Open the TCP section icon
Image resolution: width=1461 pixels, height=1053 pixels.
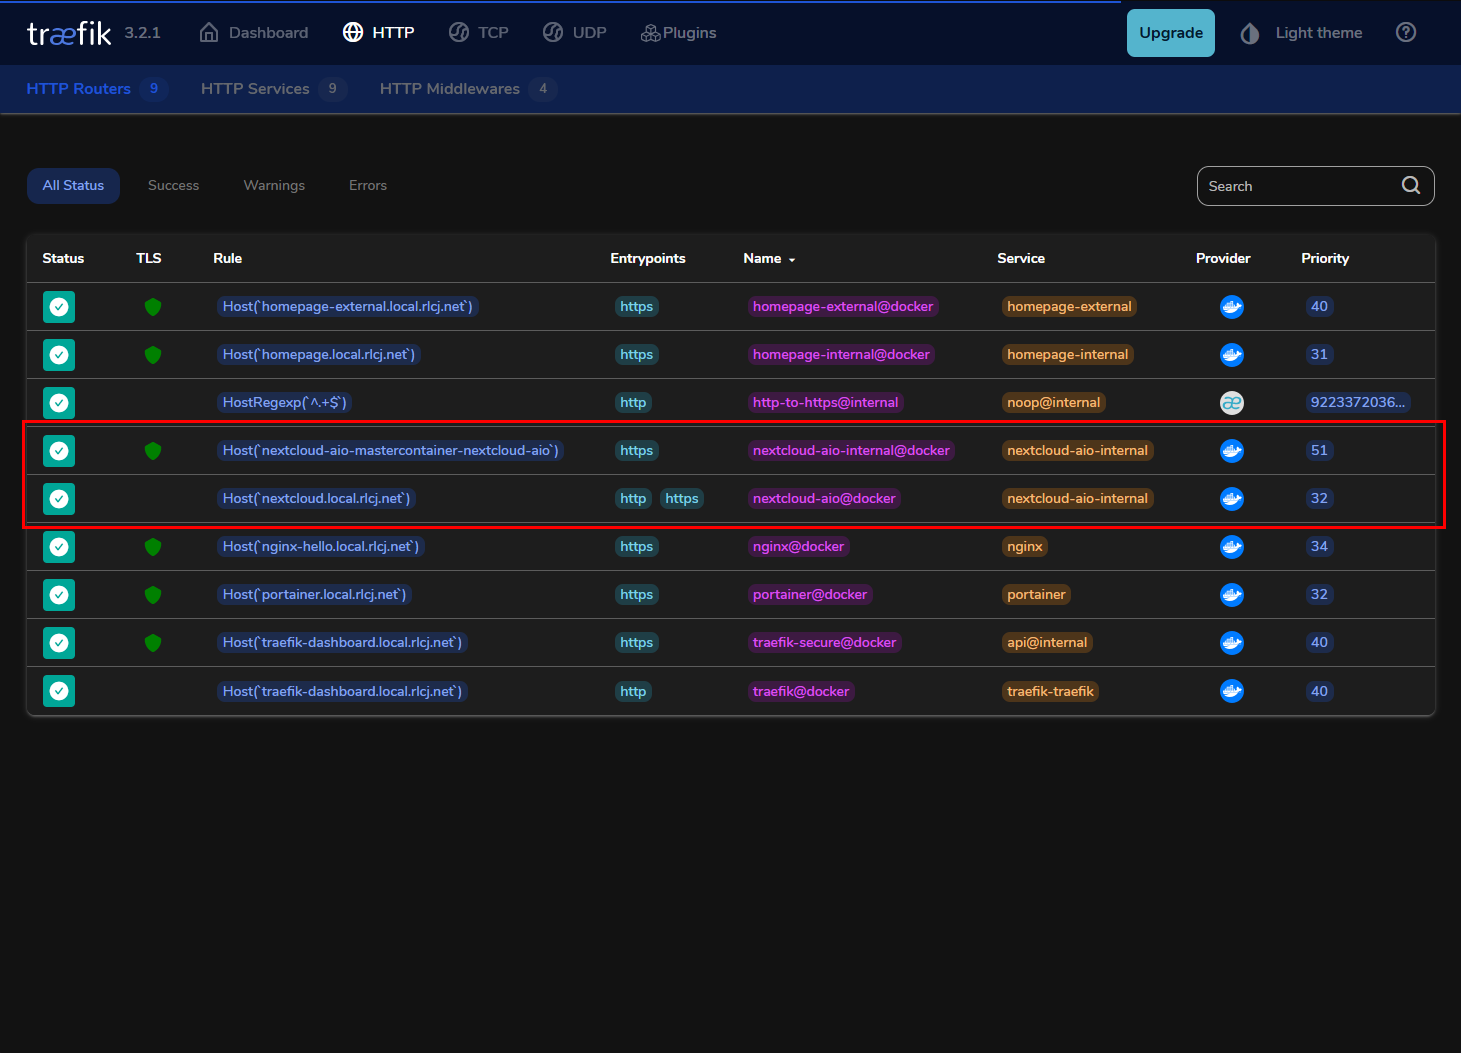pos(457,32)
